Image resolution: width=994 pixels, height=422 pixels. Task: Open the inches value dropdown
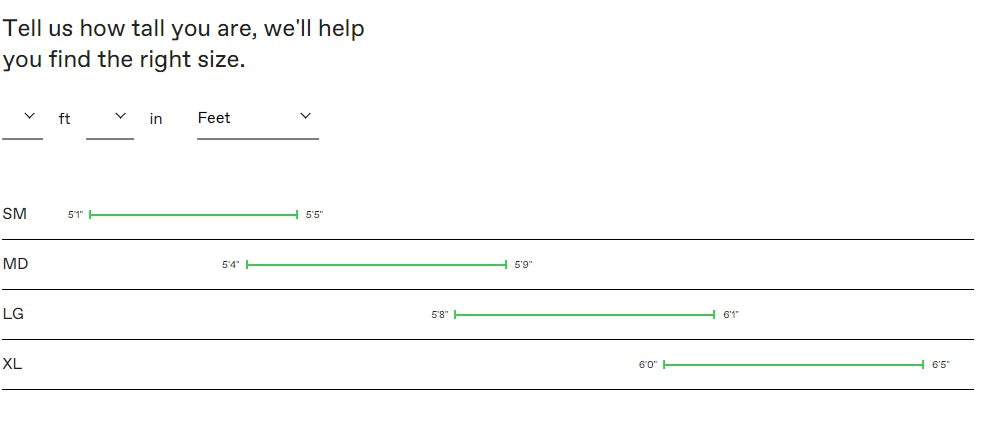(x=110, y=119)
